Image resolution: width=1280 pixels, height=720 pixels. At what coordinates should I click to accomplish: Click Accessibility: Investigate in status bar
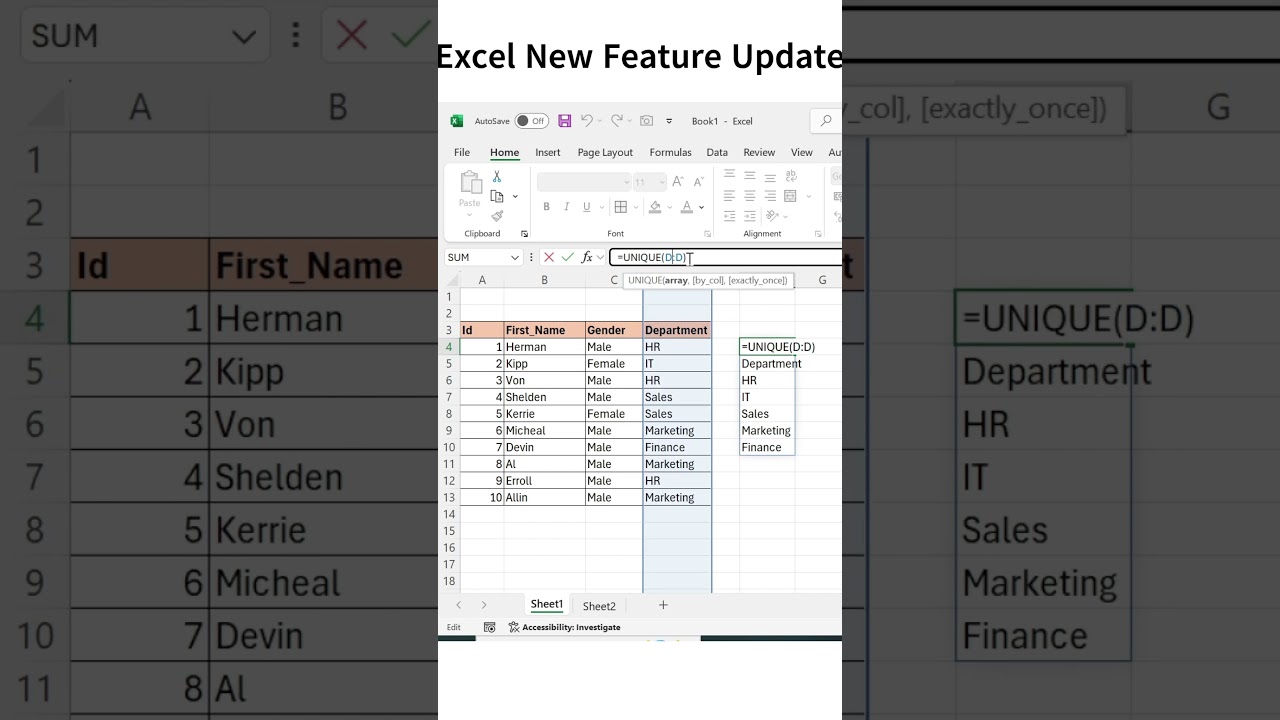(571, 627)
